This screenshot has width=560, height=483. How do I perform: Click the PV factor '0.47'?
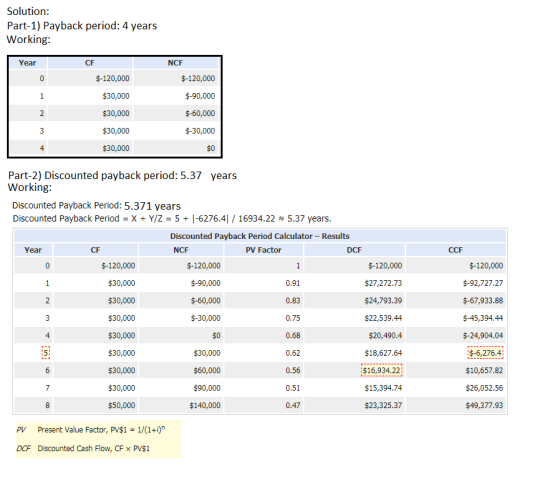point(292,405)
